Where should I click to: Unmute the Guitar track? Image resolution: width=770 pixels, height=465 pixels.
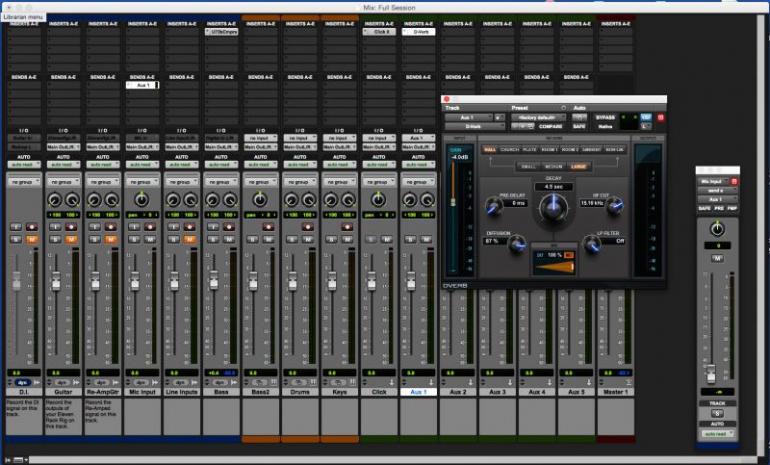[72, 239]
